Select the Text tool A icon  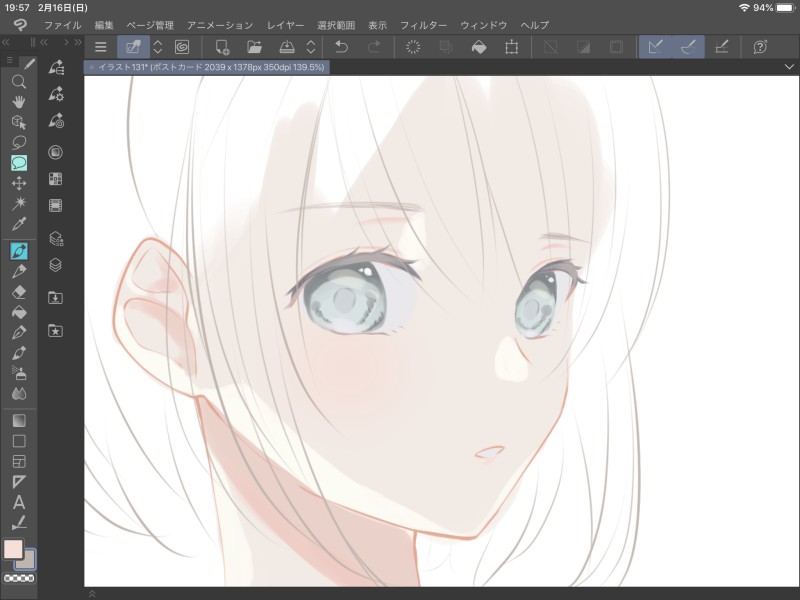tap(19, 503)
